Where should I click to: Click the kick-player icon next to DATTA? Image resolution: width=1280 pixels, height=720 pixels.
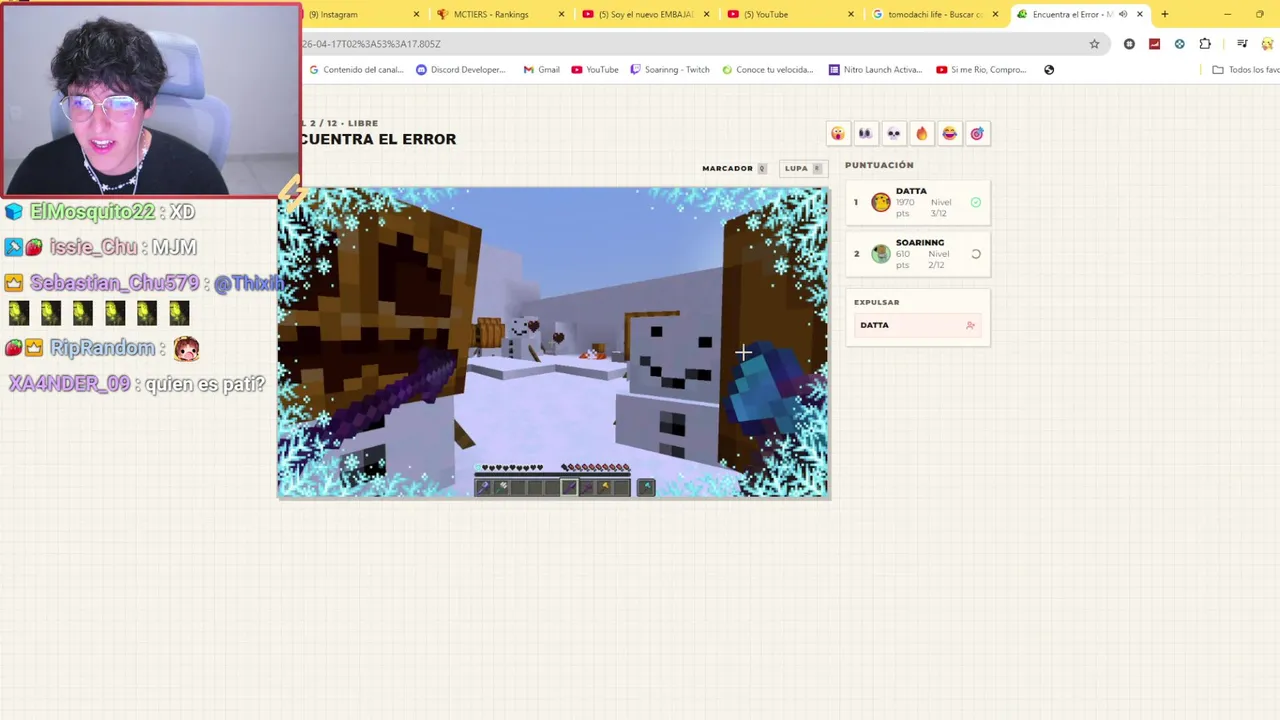click(970, 325)
